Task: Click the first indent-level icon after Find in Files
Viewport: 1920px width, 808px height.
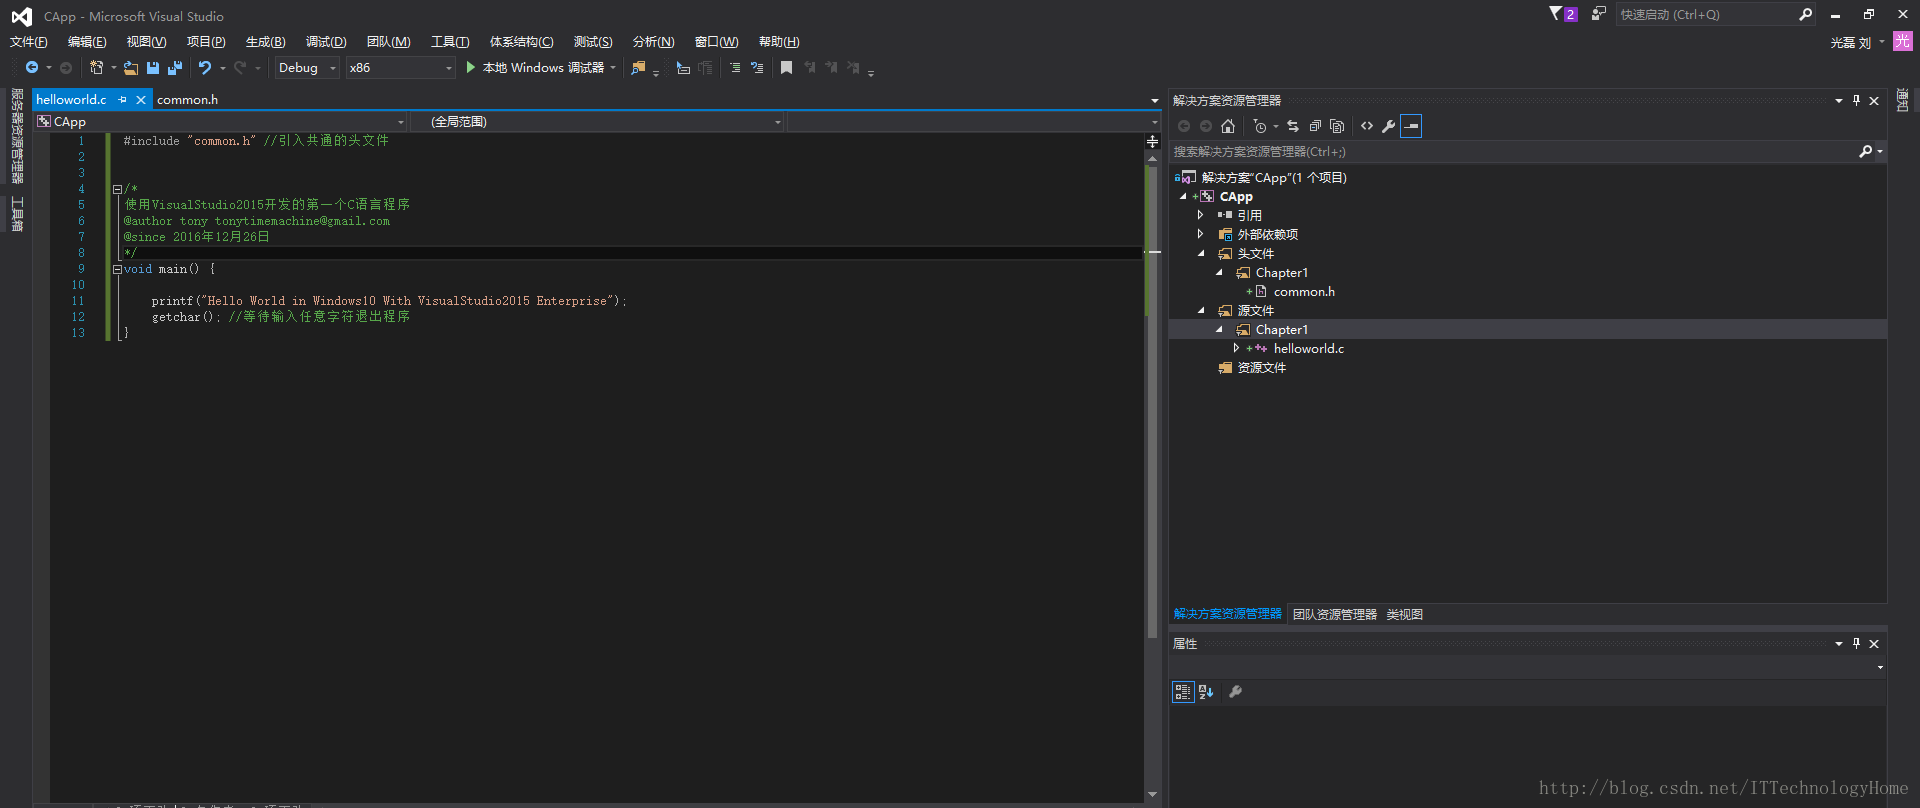Action: click(683, 68)
